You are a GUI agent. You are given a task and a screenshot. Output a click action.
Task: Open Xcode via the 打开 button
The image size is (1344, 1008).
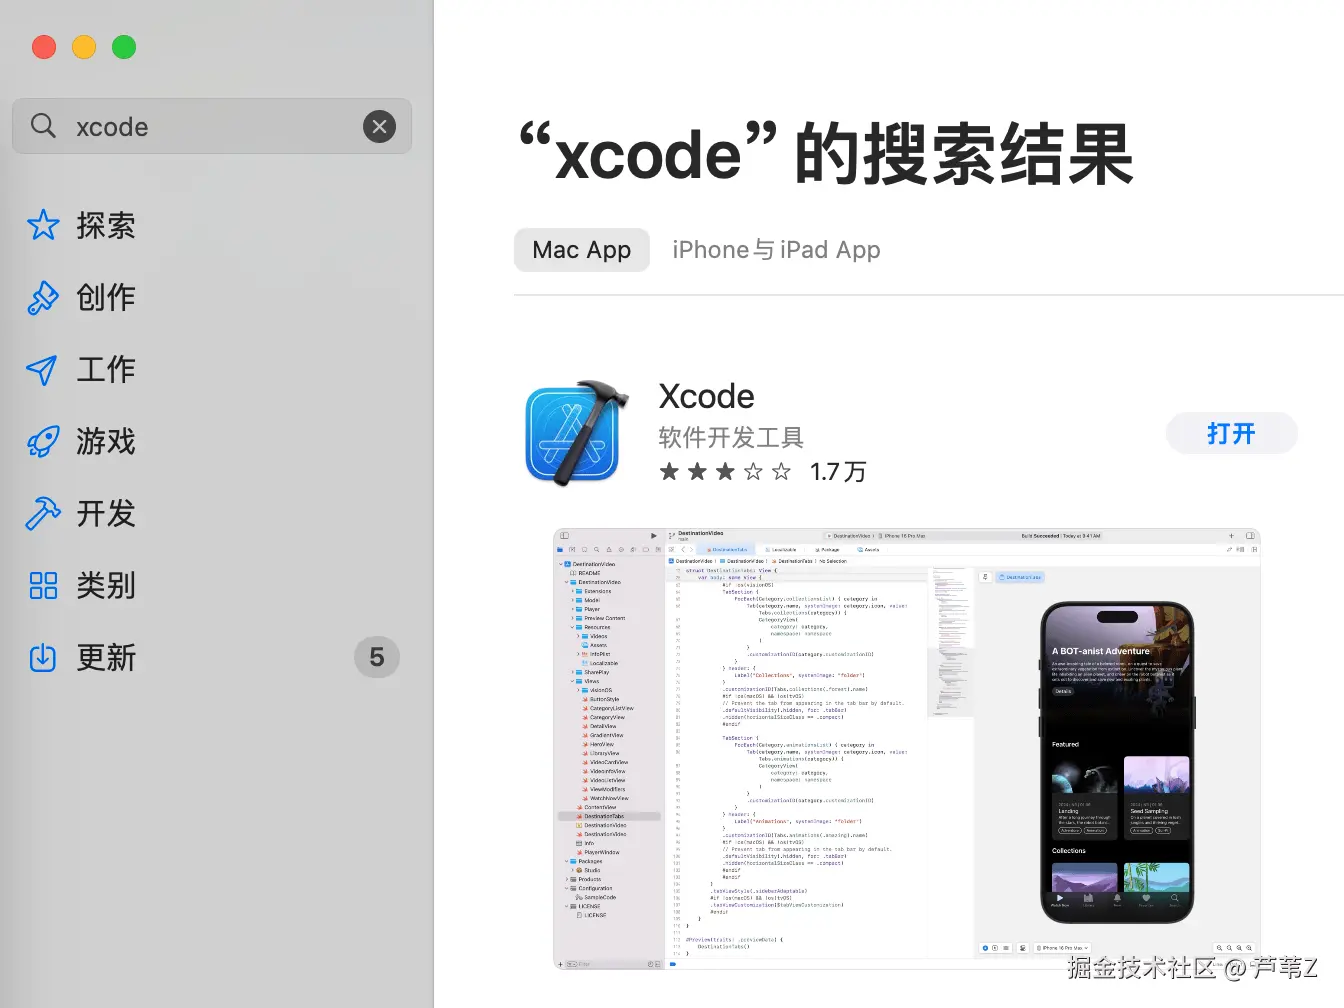(1231, 433)
